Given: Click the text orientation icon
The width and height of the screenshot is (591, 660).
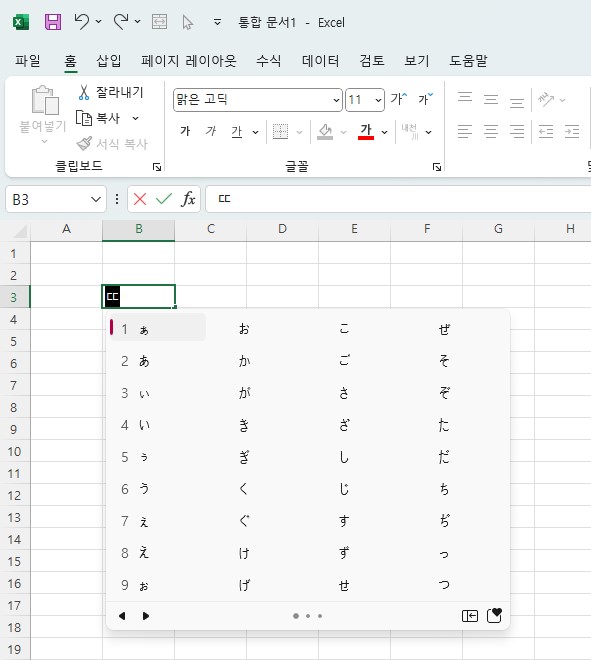Looking at the screenshot, I should (x=546, y=100).
